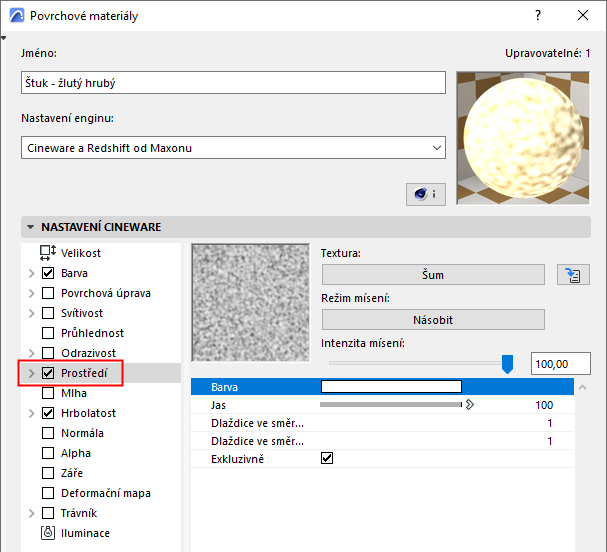Click the Intenzita míšení slider handle
The width and height of the screenshot is (607, 552).
pyautogui.click(x=507, y=364)
